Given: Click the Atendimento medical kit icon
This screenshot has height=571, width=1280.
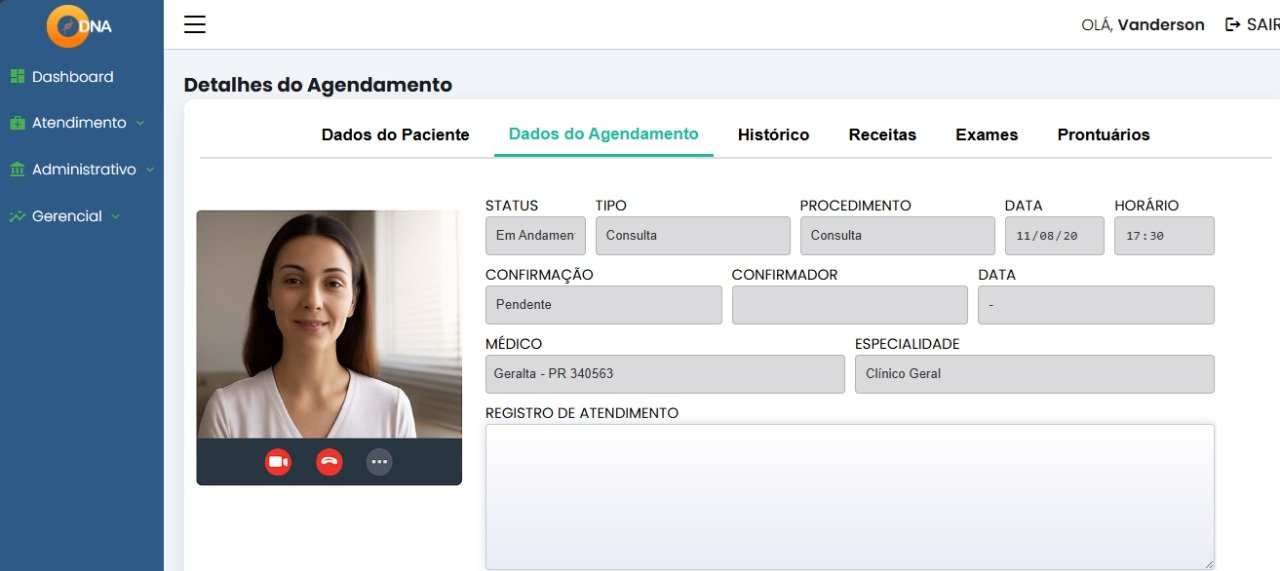Looking at the screenshot, I should [17, 123].
